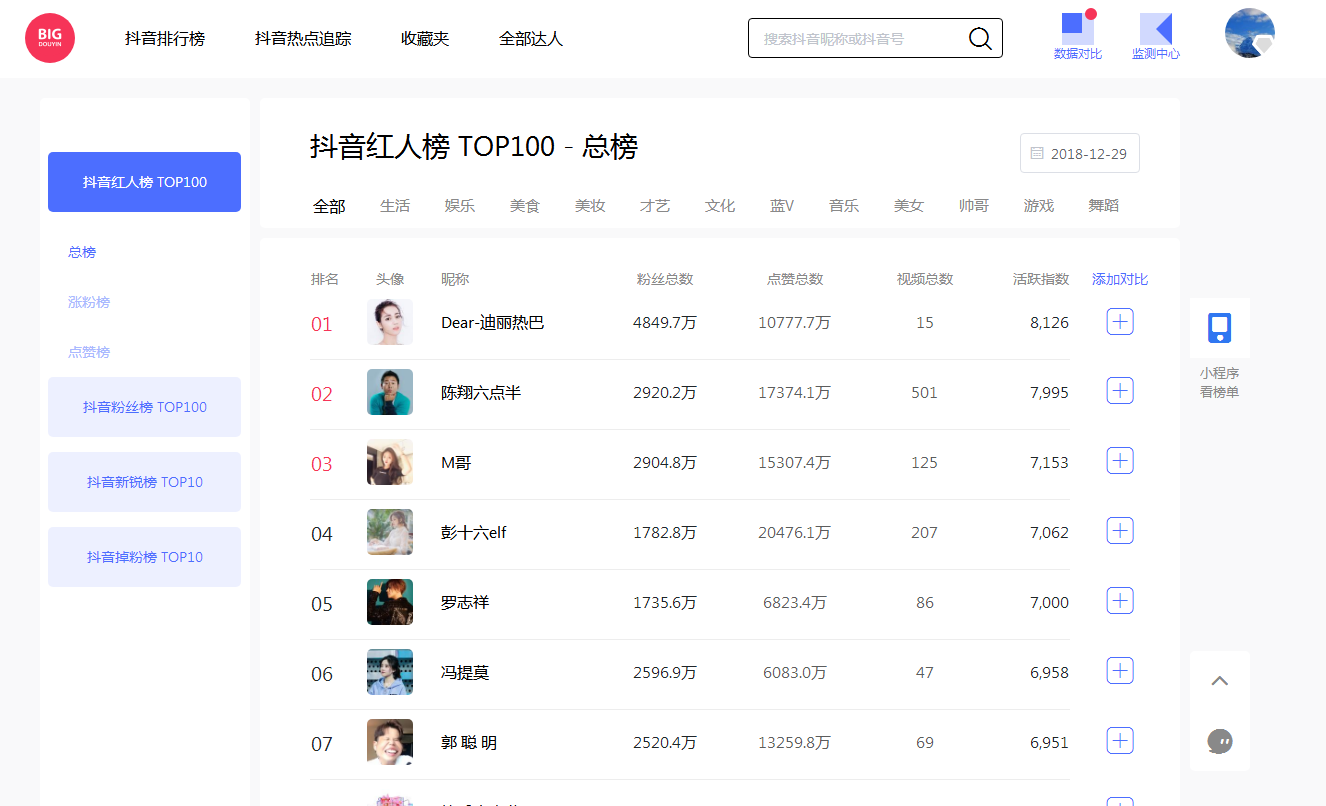Image resolution: width=1326 pixels, height=806 pixels.
Task: Select 点赞榜 in the sidebar
Action: pyautogui.click(x=89, y=352)
